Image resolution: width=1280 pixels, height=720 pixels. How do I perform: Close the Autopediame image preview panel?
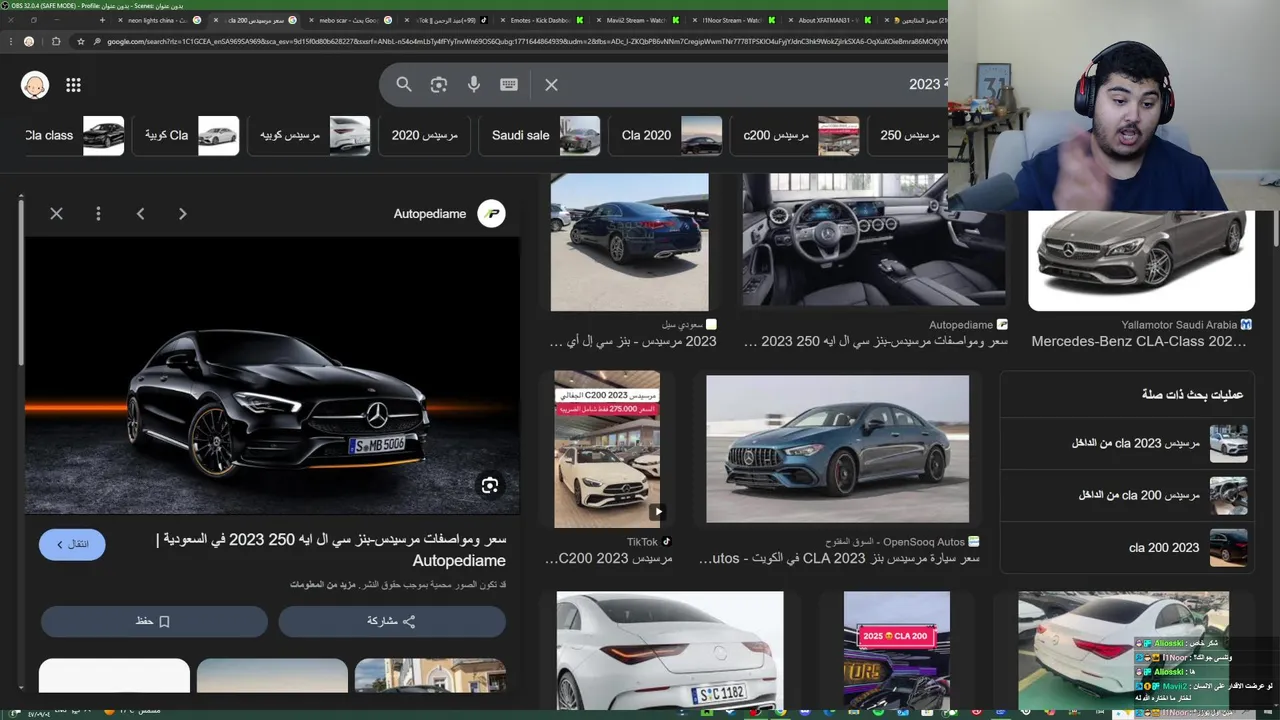(56, 213)
